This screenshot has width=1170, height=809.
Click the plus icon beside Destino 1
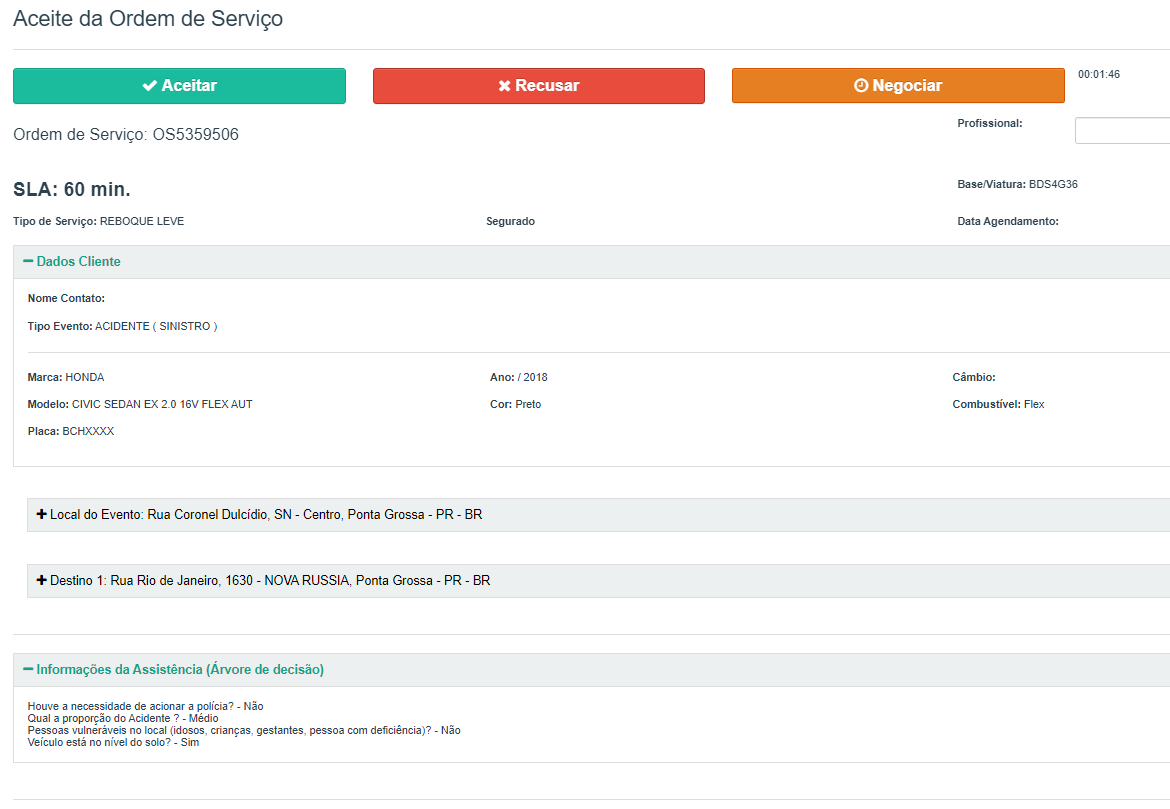pos(42,581)
